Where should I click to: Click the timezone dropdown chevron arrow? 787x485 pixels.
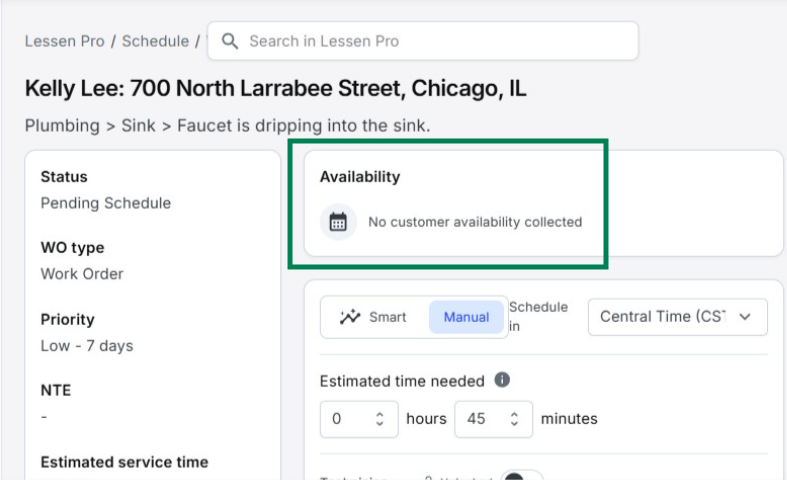pyautogui.click(x=744, y=317)
